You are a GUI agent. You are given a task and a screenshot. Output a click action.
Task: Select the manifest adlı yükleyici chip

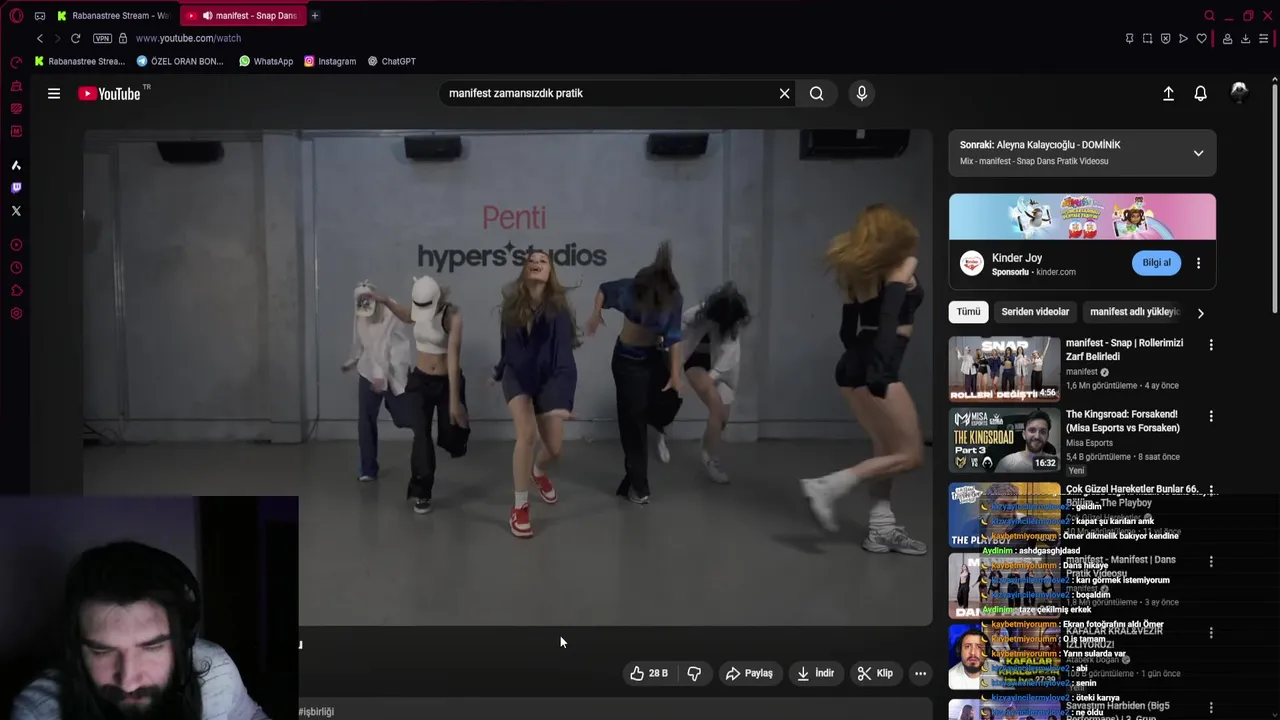(1134, 312)
